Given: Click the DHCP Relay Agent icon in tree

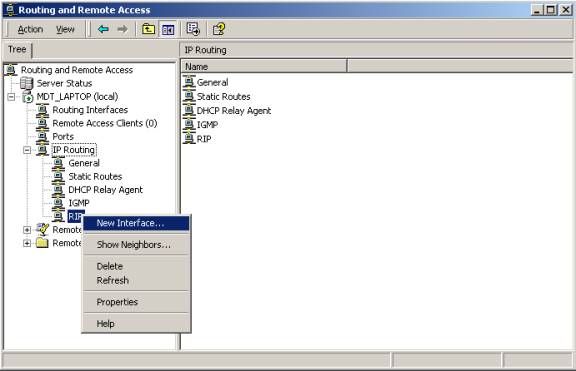Looking at the screenshot, I should pyautogui.click(x=58, y=190).
